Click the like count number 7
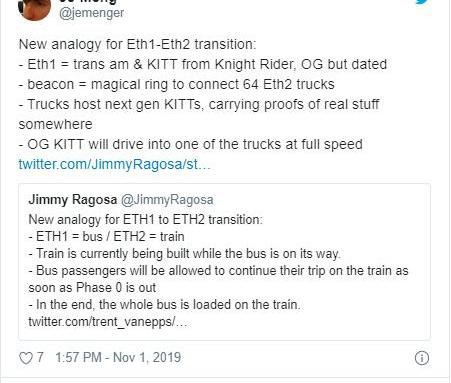This screenshot has width=451, height=383. (40, 357)
